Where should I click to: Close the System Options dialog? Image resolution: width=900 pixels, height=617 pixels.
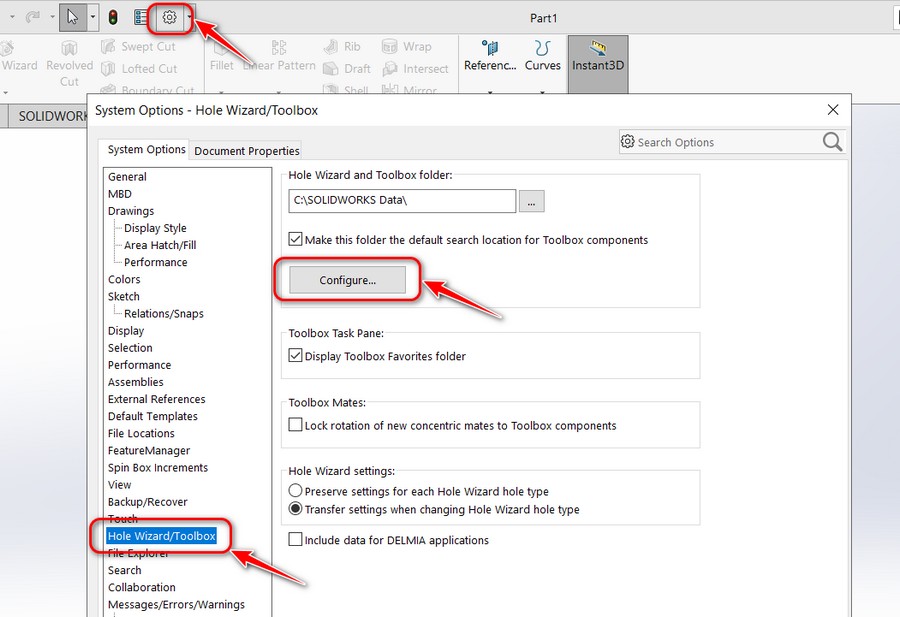click(x=833, y=110)
